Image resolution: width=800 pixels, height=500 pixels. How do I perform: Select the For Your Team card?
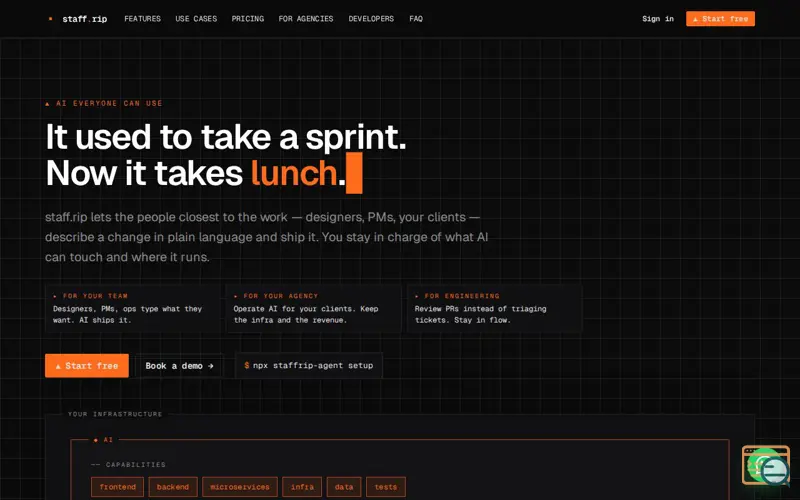(x=133, y=309)
